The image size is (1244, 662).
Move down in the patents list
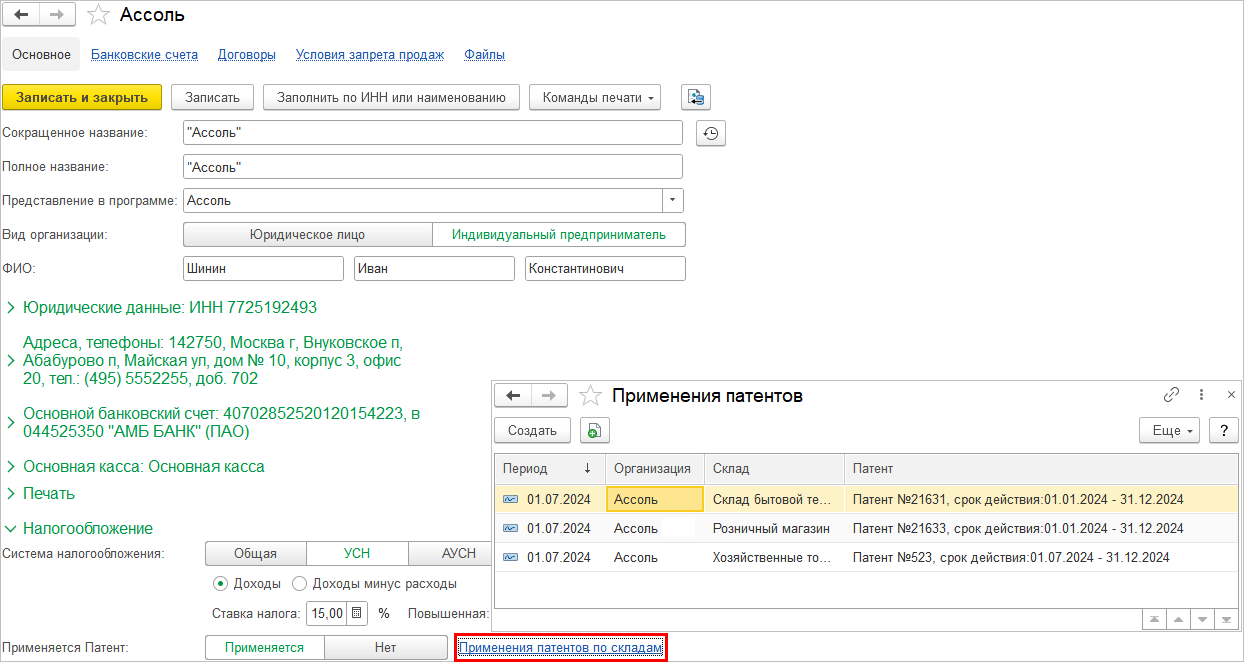(1202, 620)
